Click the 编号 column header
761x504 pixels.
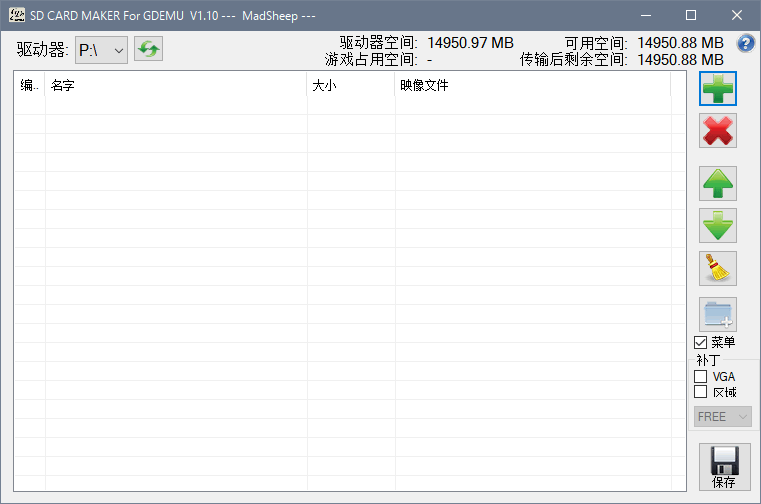[29, 86]
